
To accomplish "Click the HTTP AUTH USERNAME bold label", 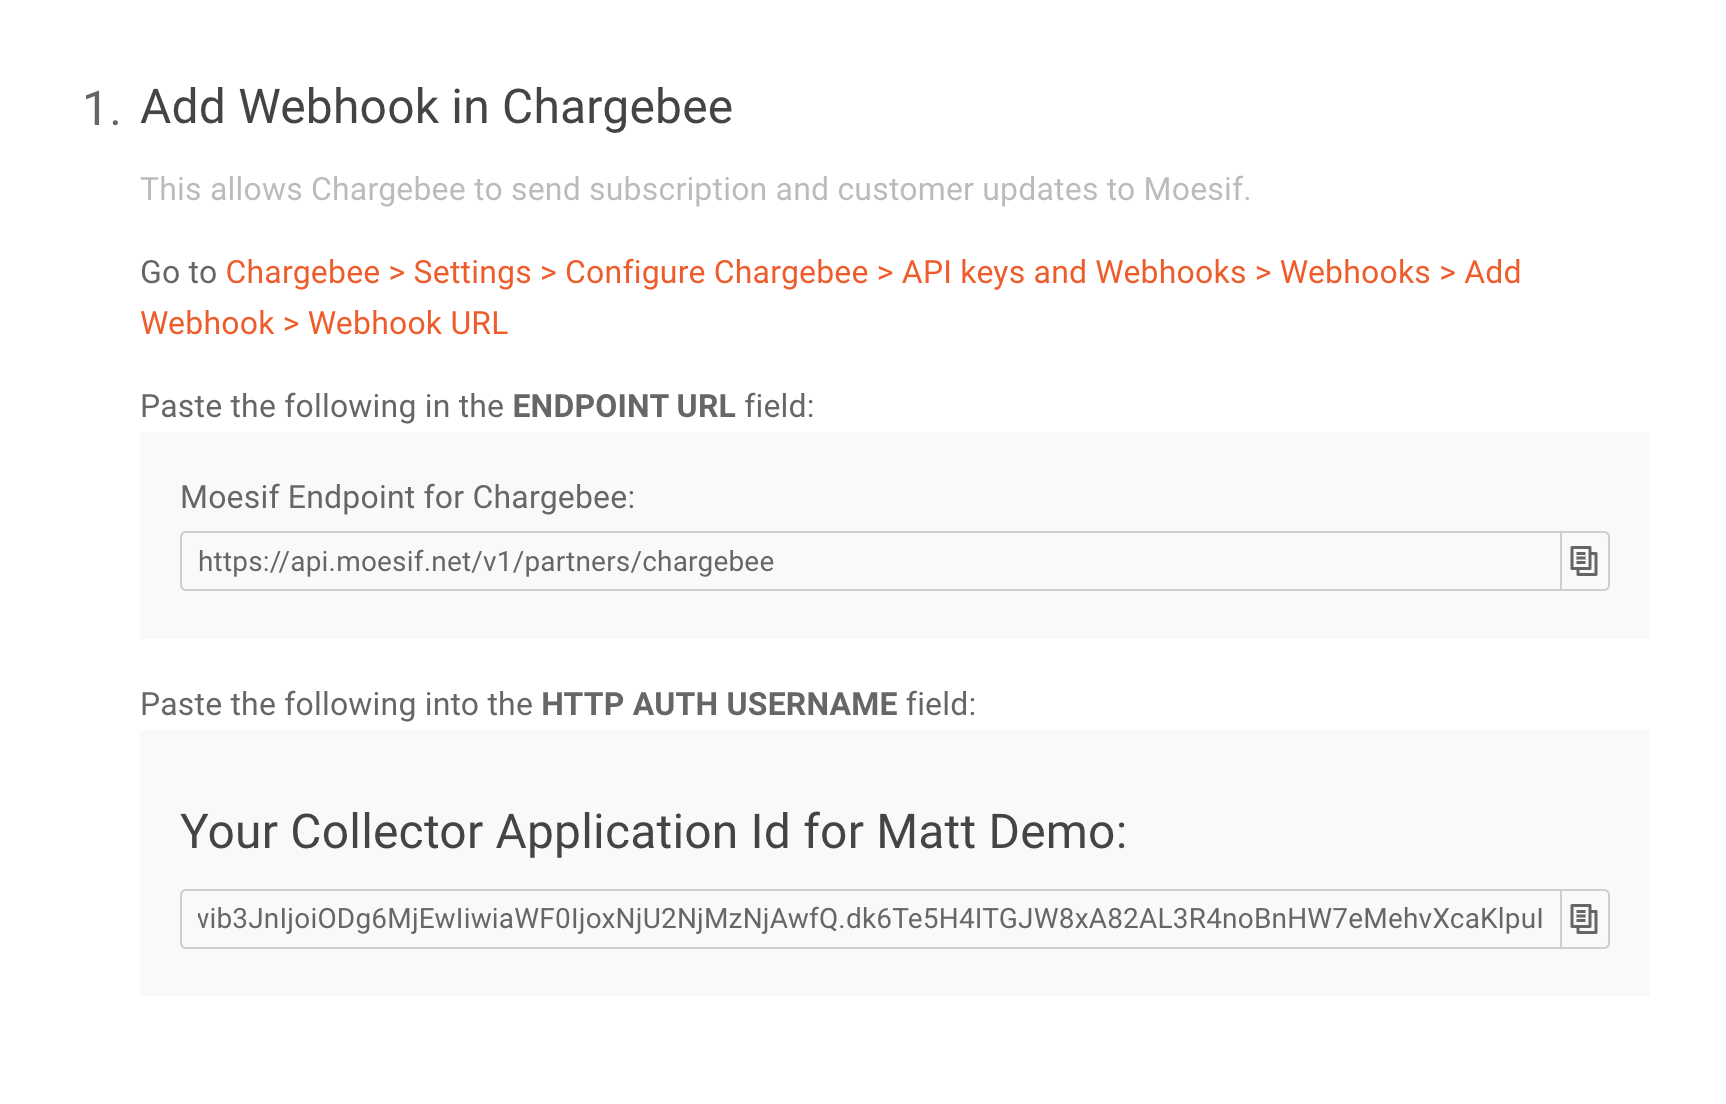I will coord(719,704).
